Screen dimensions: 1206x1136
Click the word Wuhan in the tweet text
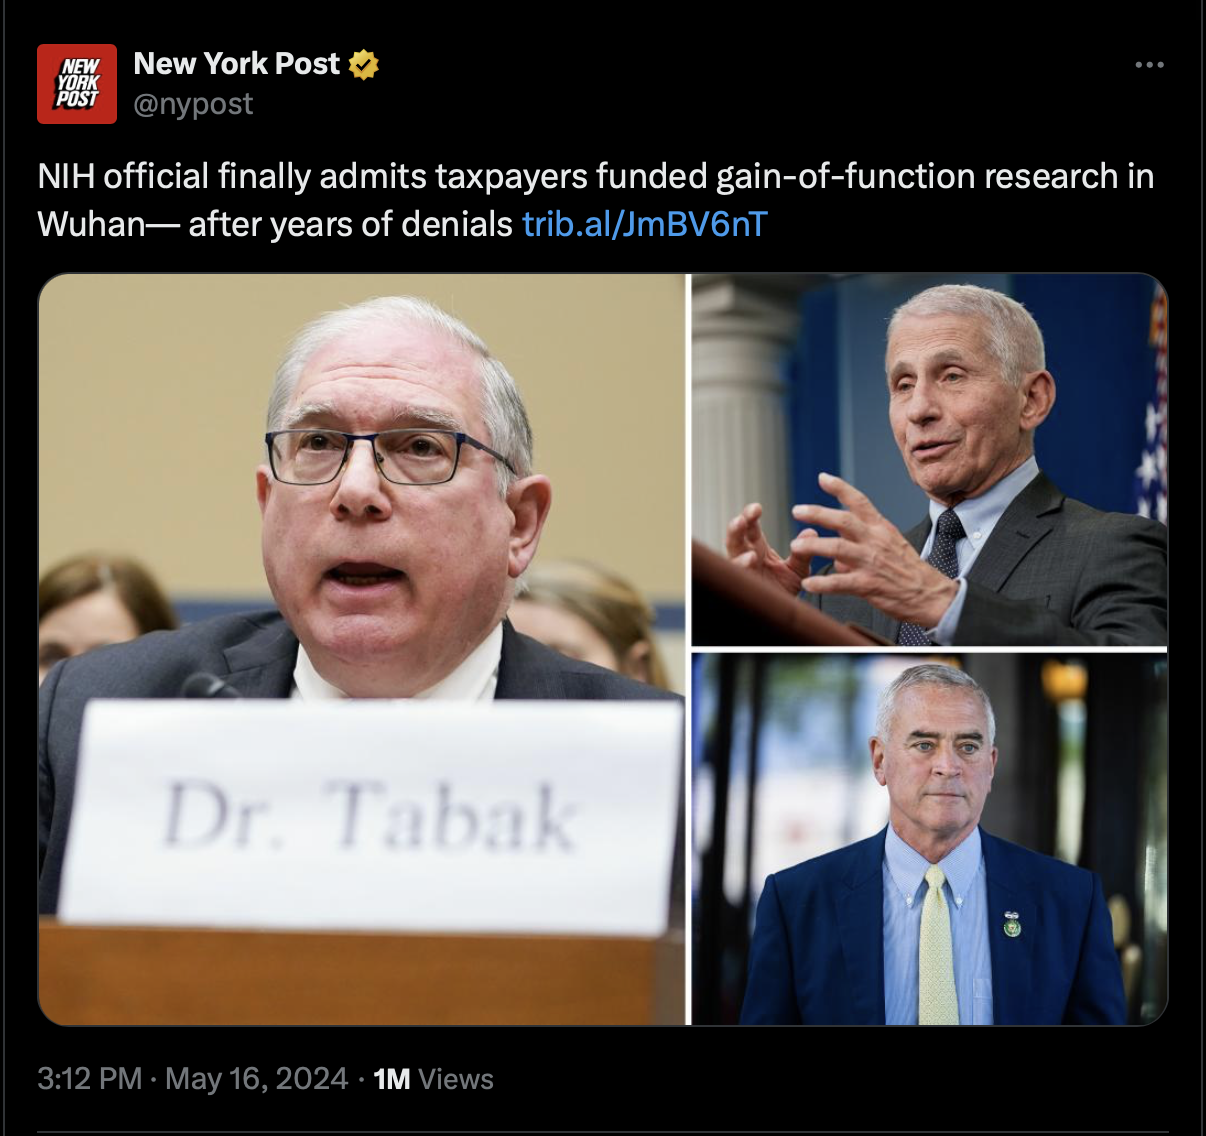point(91,224)
